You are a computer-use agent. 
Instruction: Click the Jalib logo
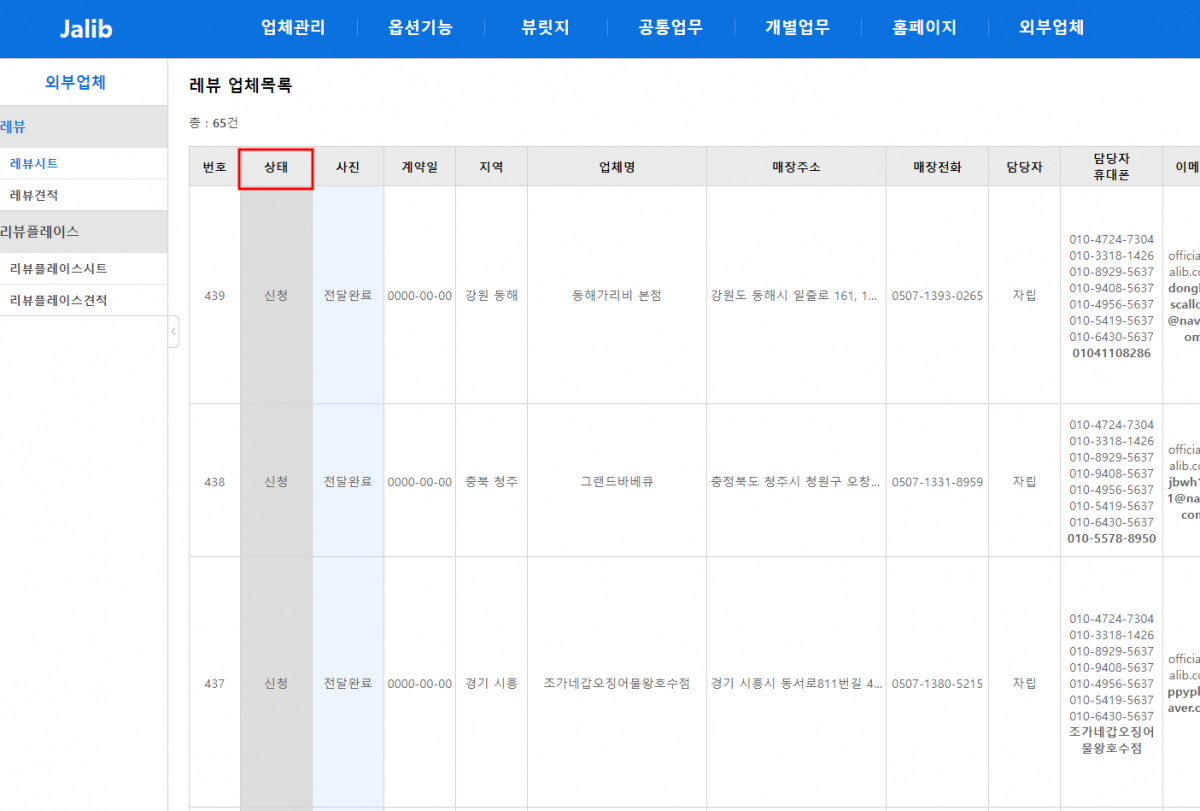85,28
